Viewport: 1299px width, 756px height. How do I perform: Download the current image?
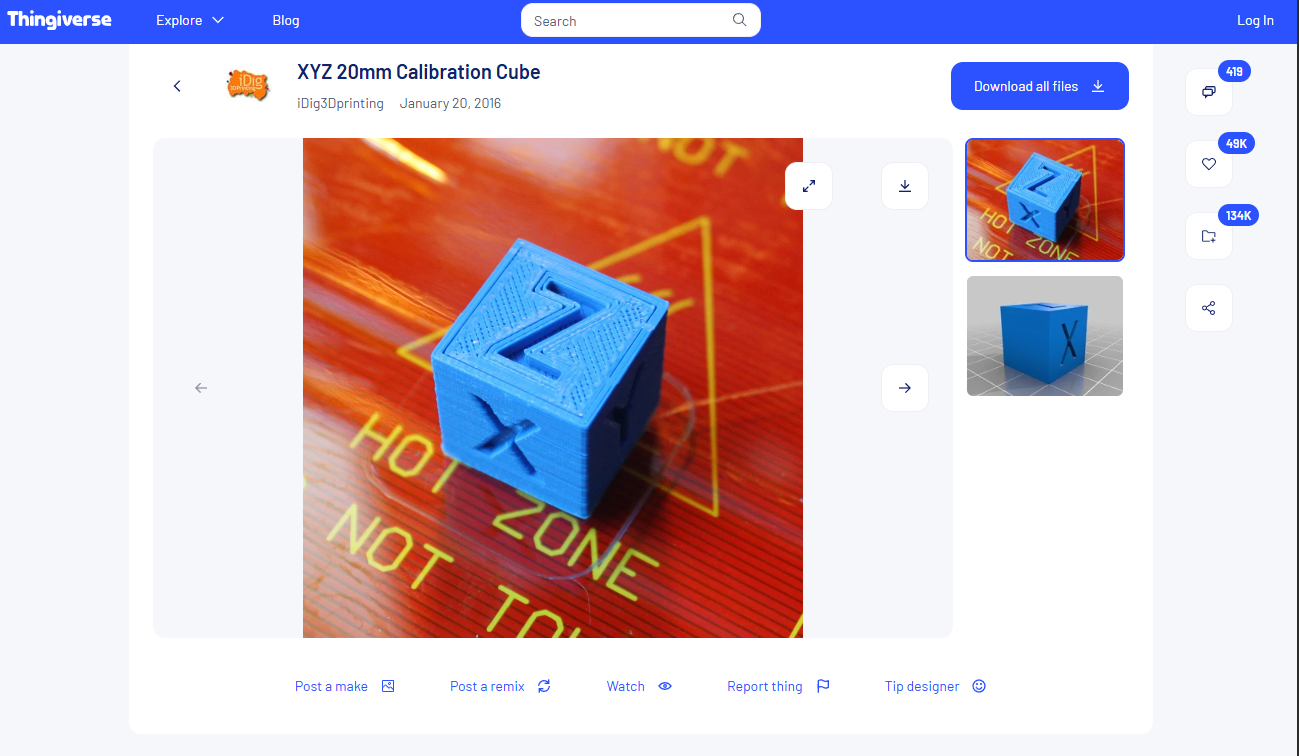click(904, 186)
